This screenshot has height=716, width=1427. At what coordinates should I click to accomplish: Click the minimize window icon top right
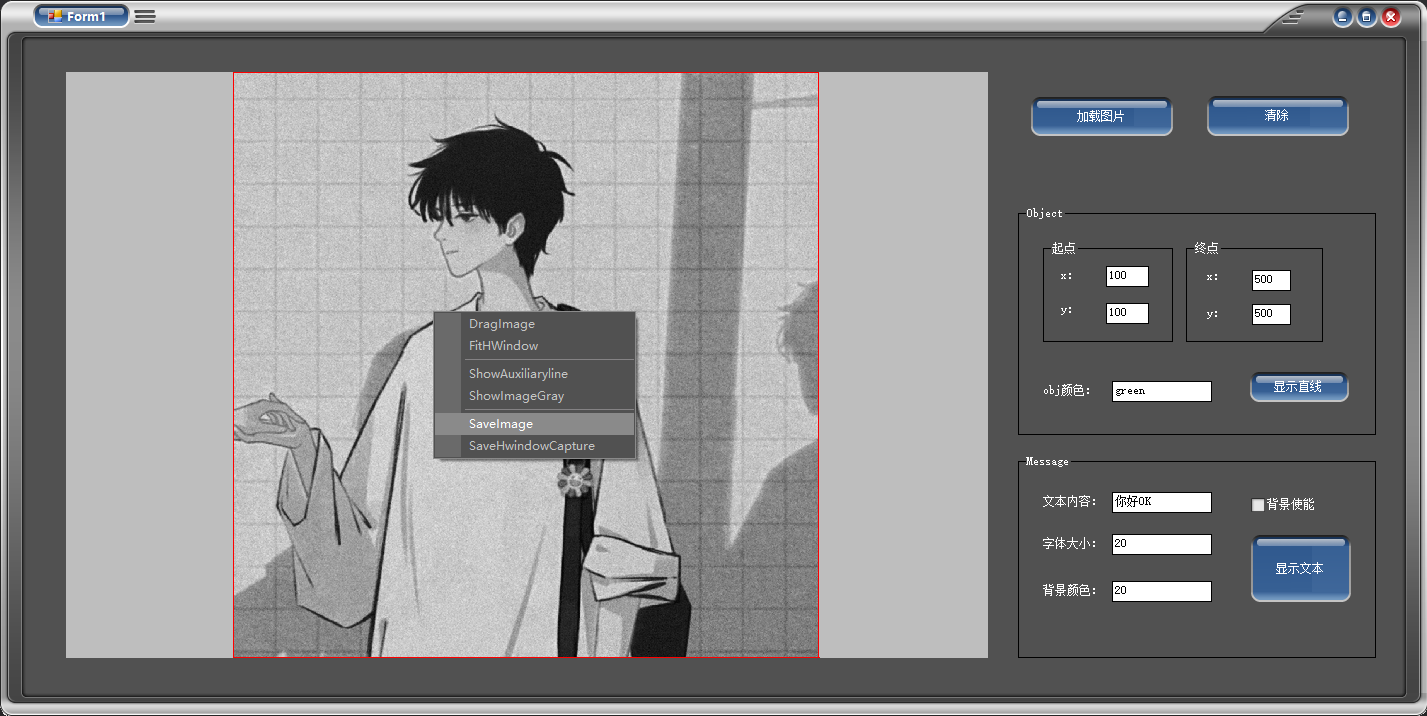1342,16
